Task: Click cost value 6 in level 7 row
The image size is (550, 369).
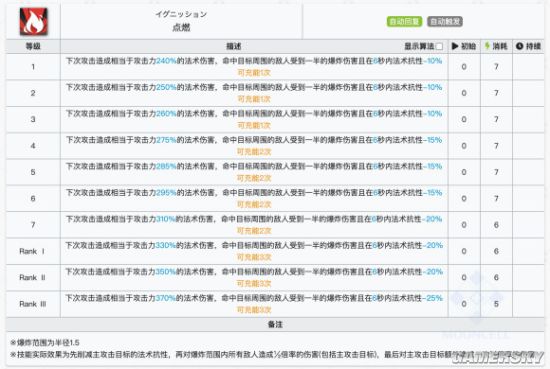Action: coord(496,224)
